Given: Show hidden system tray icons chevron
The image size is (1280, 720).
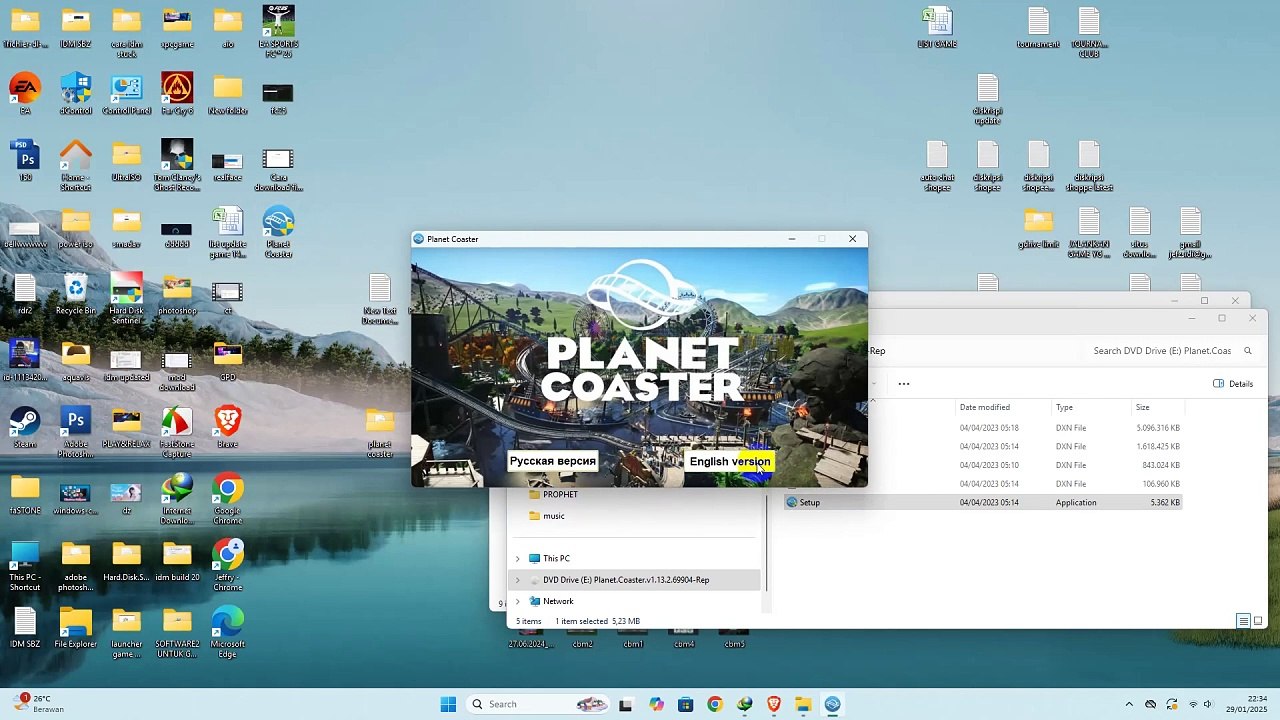Looking at the screenshot, I should (1129, 704).
